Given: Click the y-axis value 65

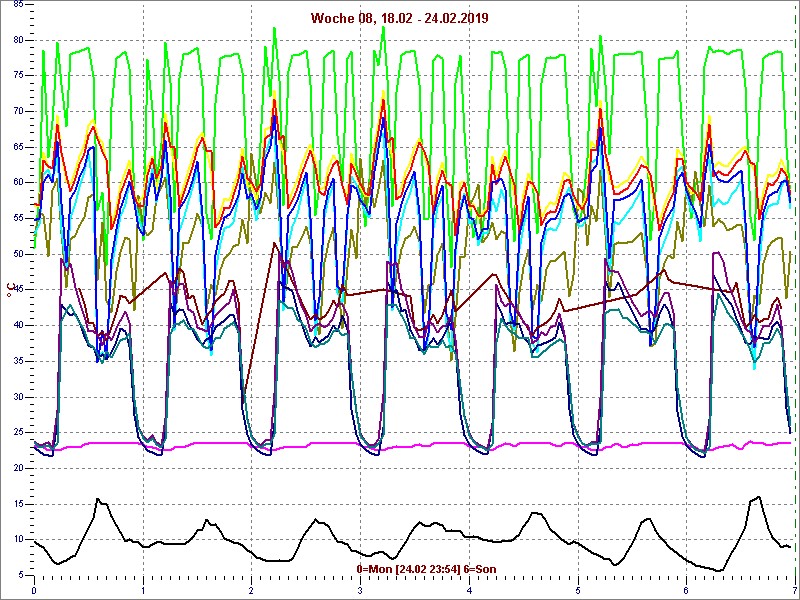Looking at the screenshot, I should [x=17, y=147].
